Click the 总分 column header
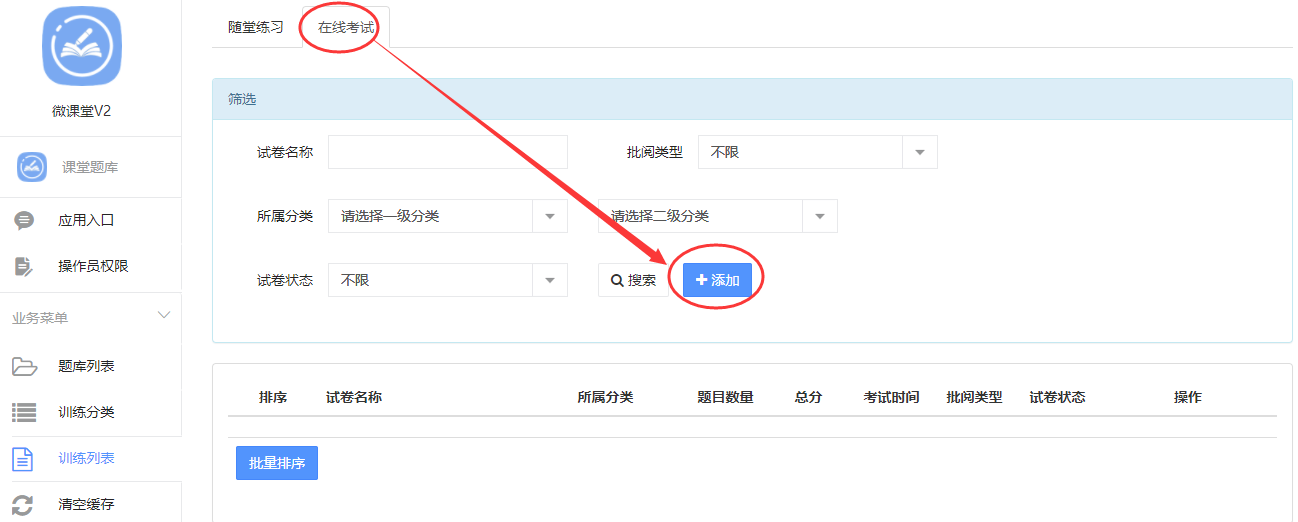This screenshot has width=1298, height=522. tap(808, 397)
